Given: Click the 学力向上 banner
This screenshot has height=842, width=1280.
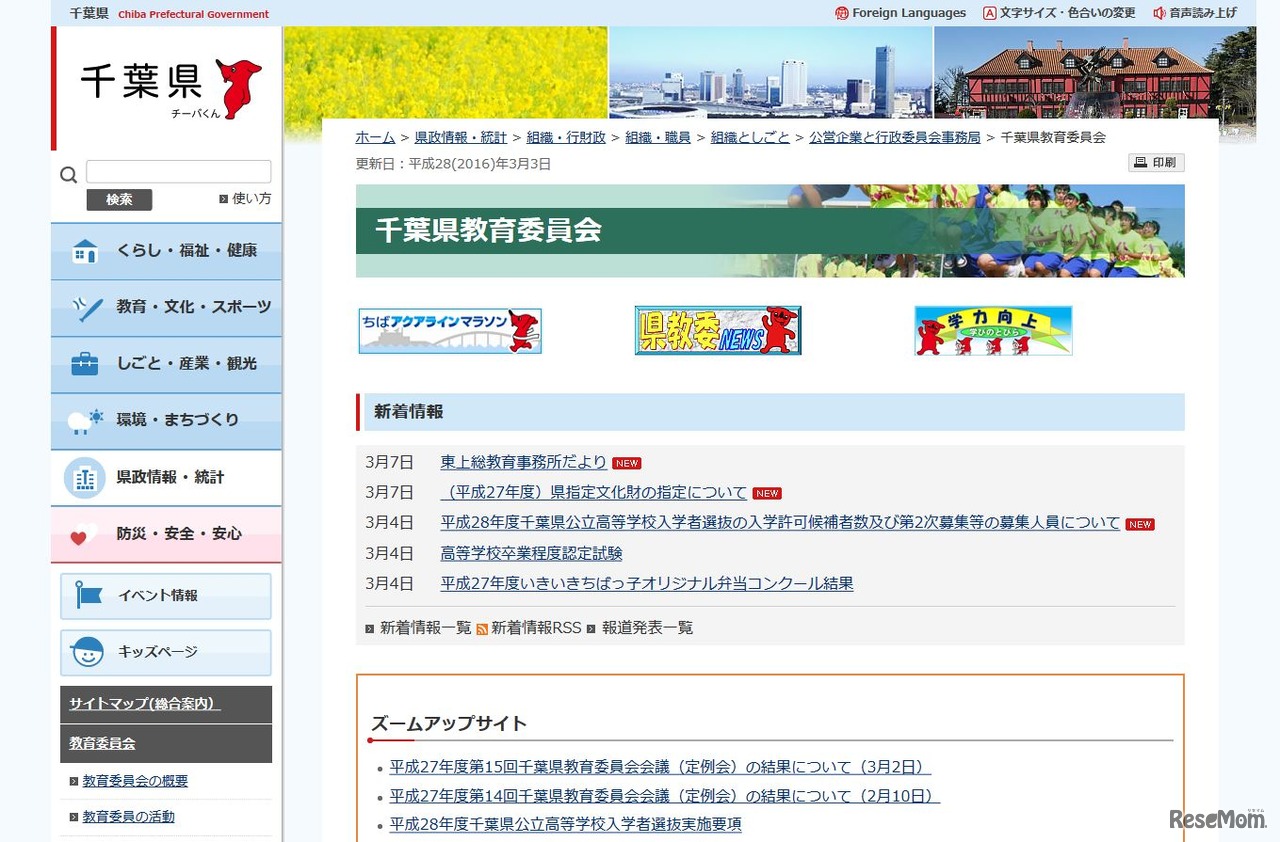Looking at the screenshot, I should tap(992, 330).
